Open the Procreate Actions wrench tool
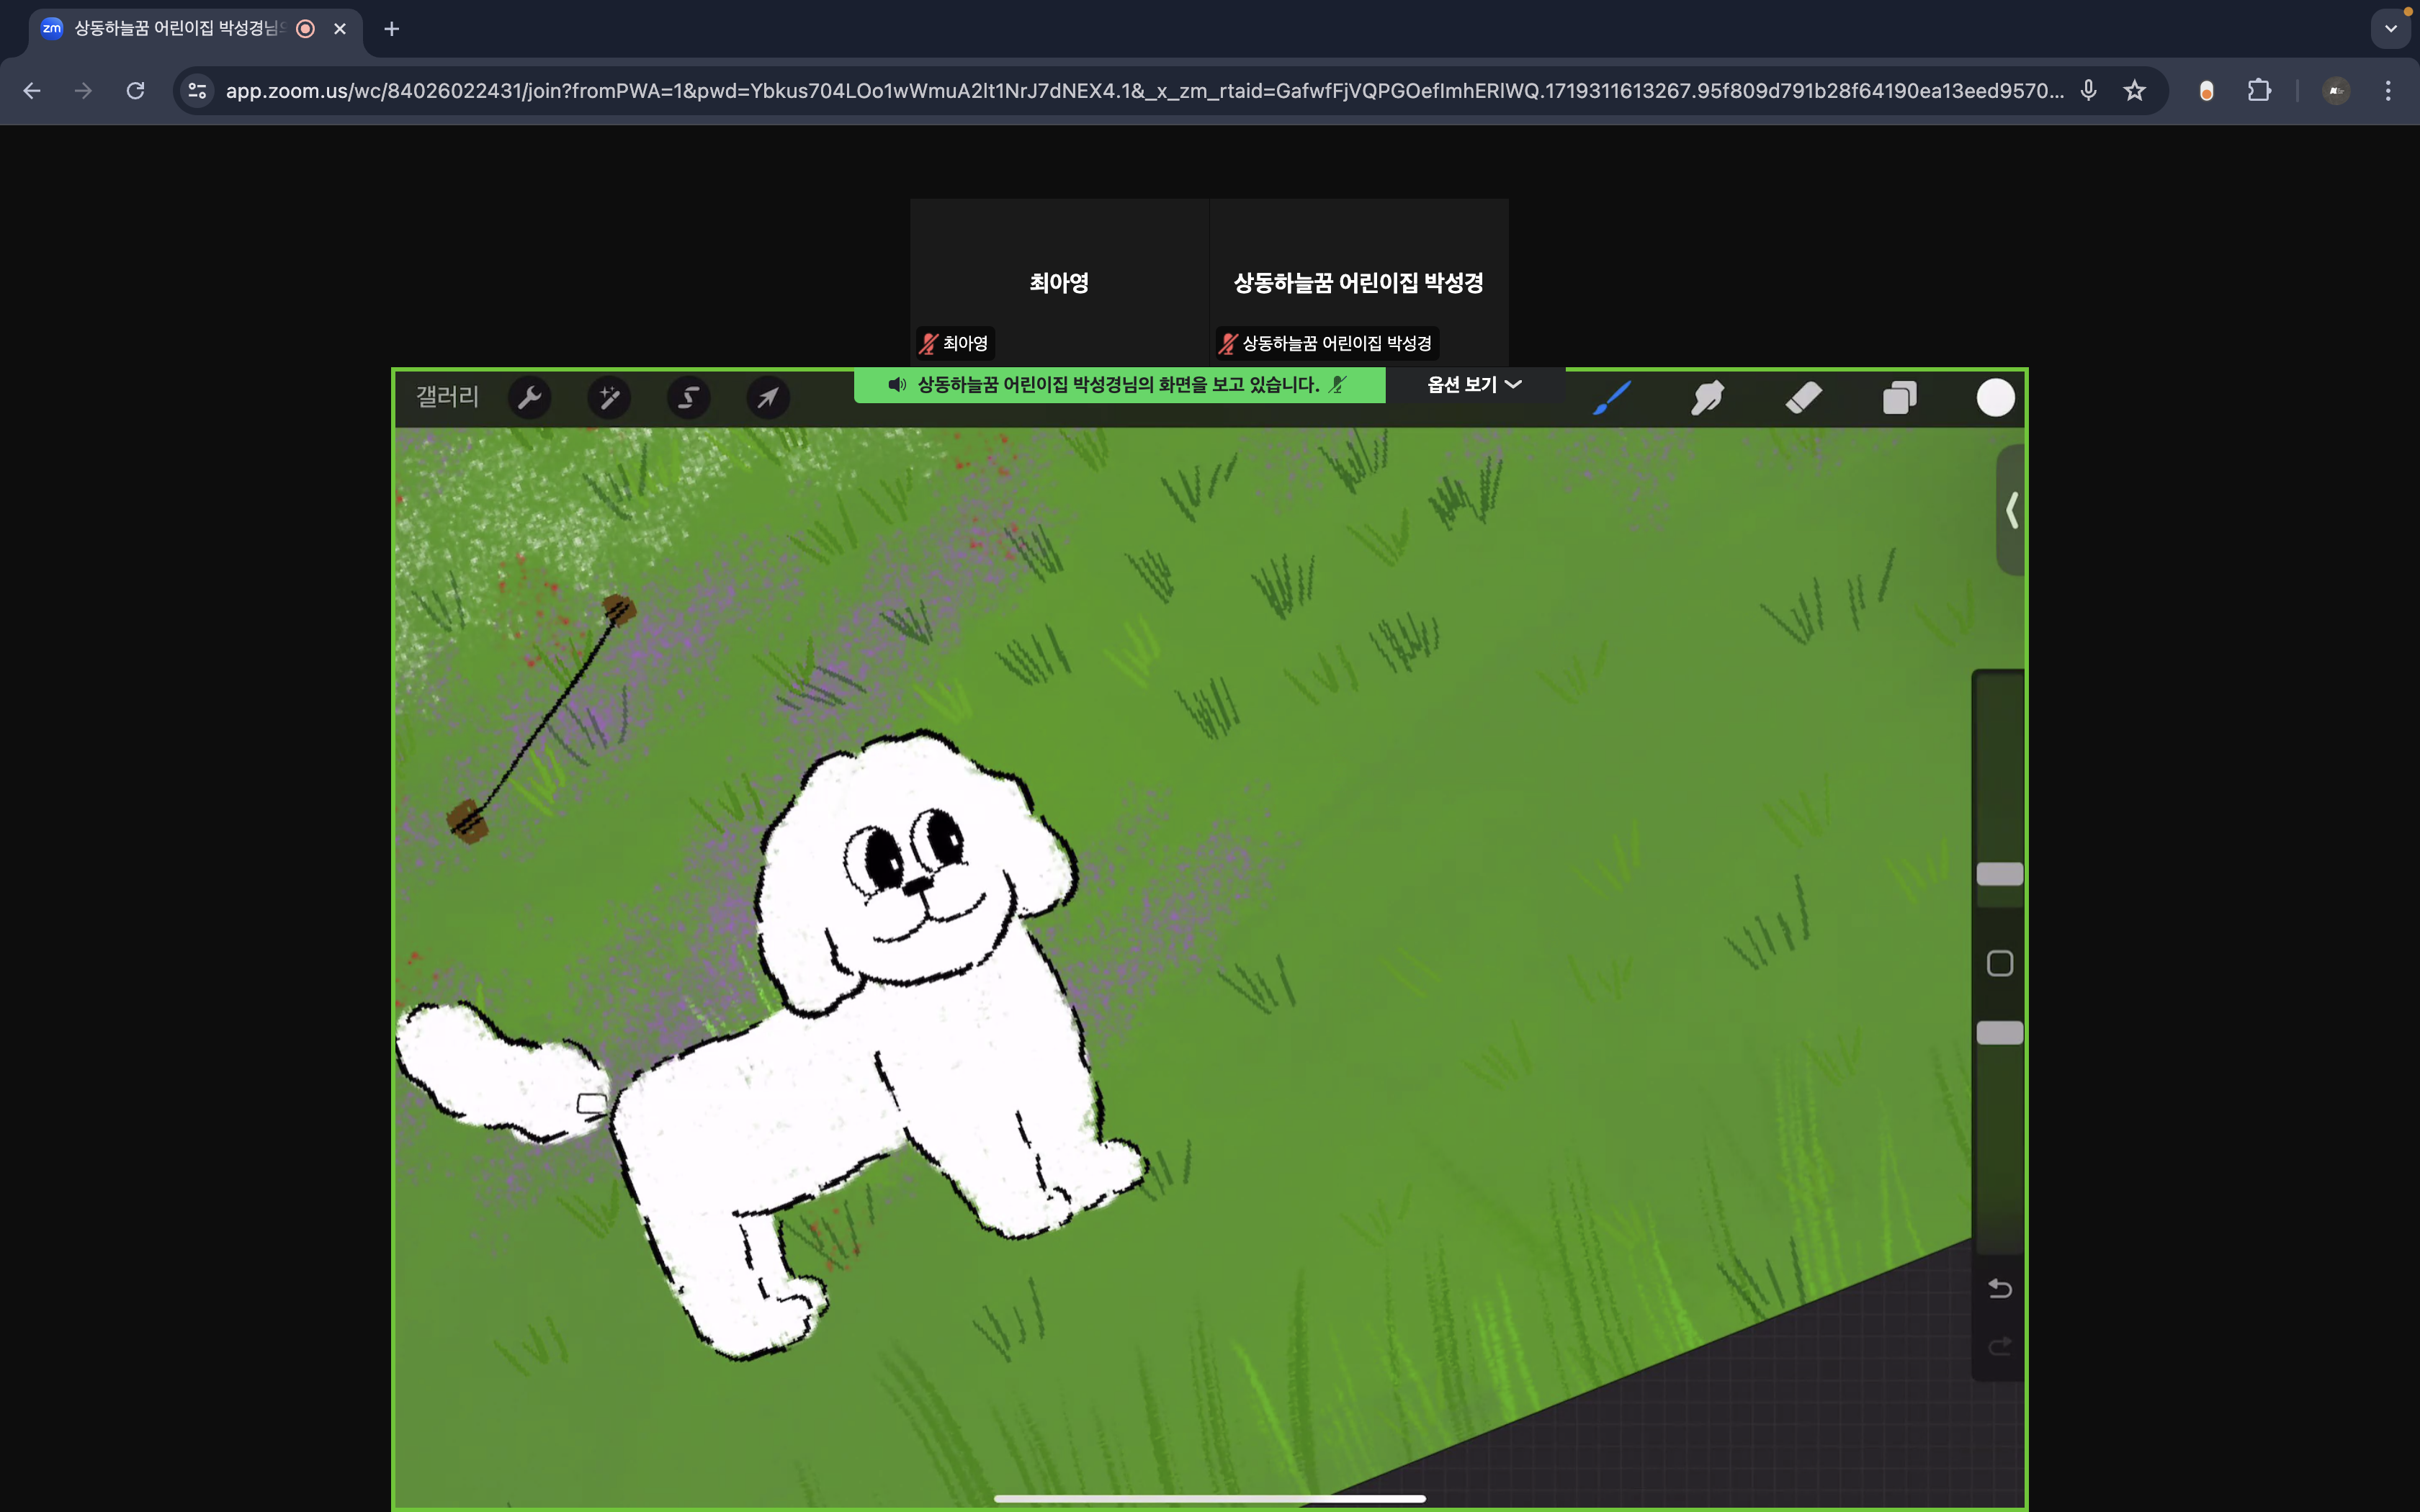The image size is (2420, 1512). coord(529,398)
